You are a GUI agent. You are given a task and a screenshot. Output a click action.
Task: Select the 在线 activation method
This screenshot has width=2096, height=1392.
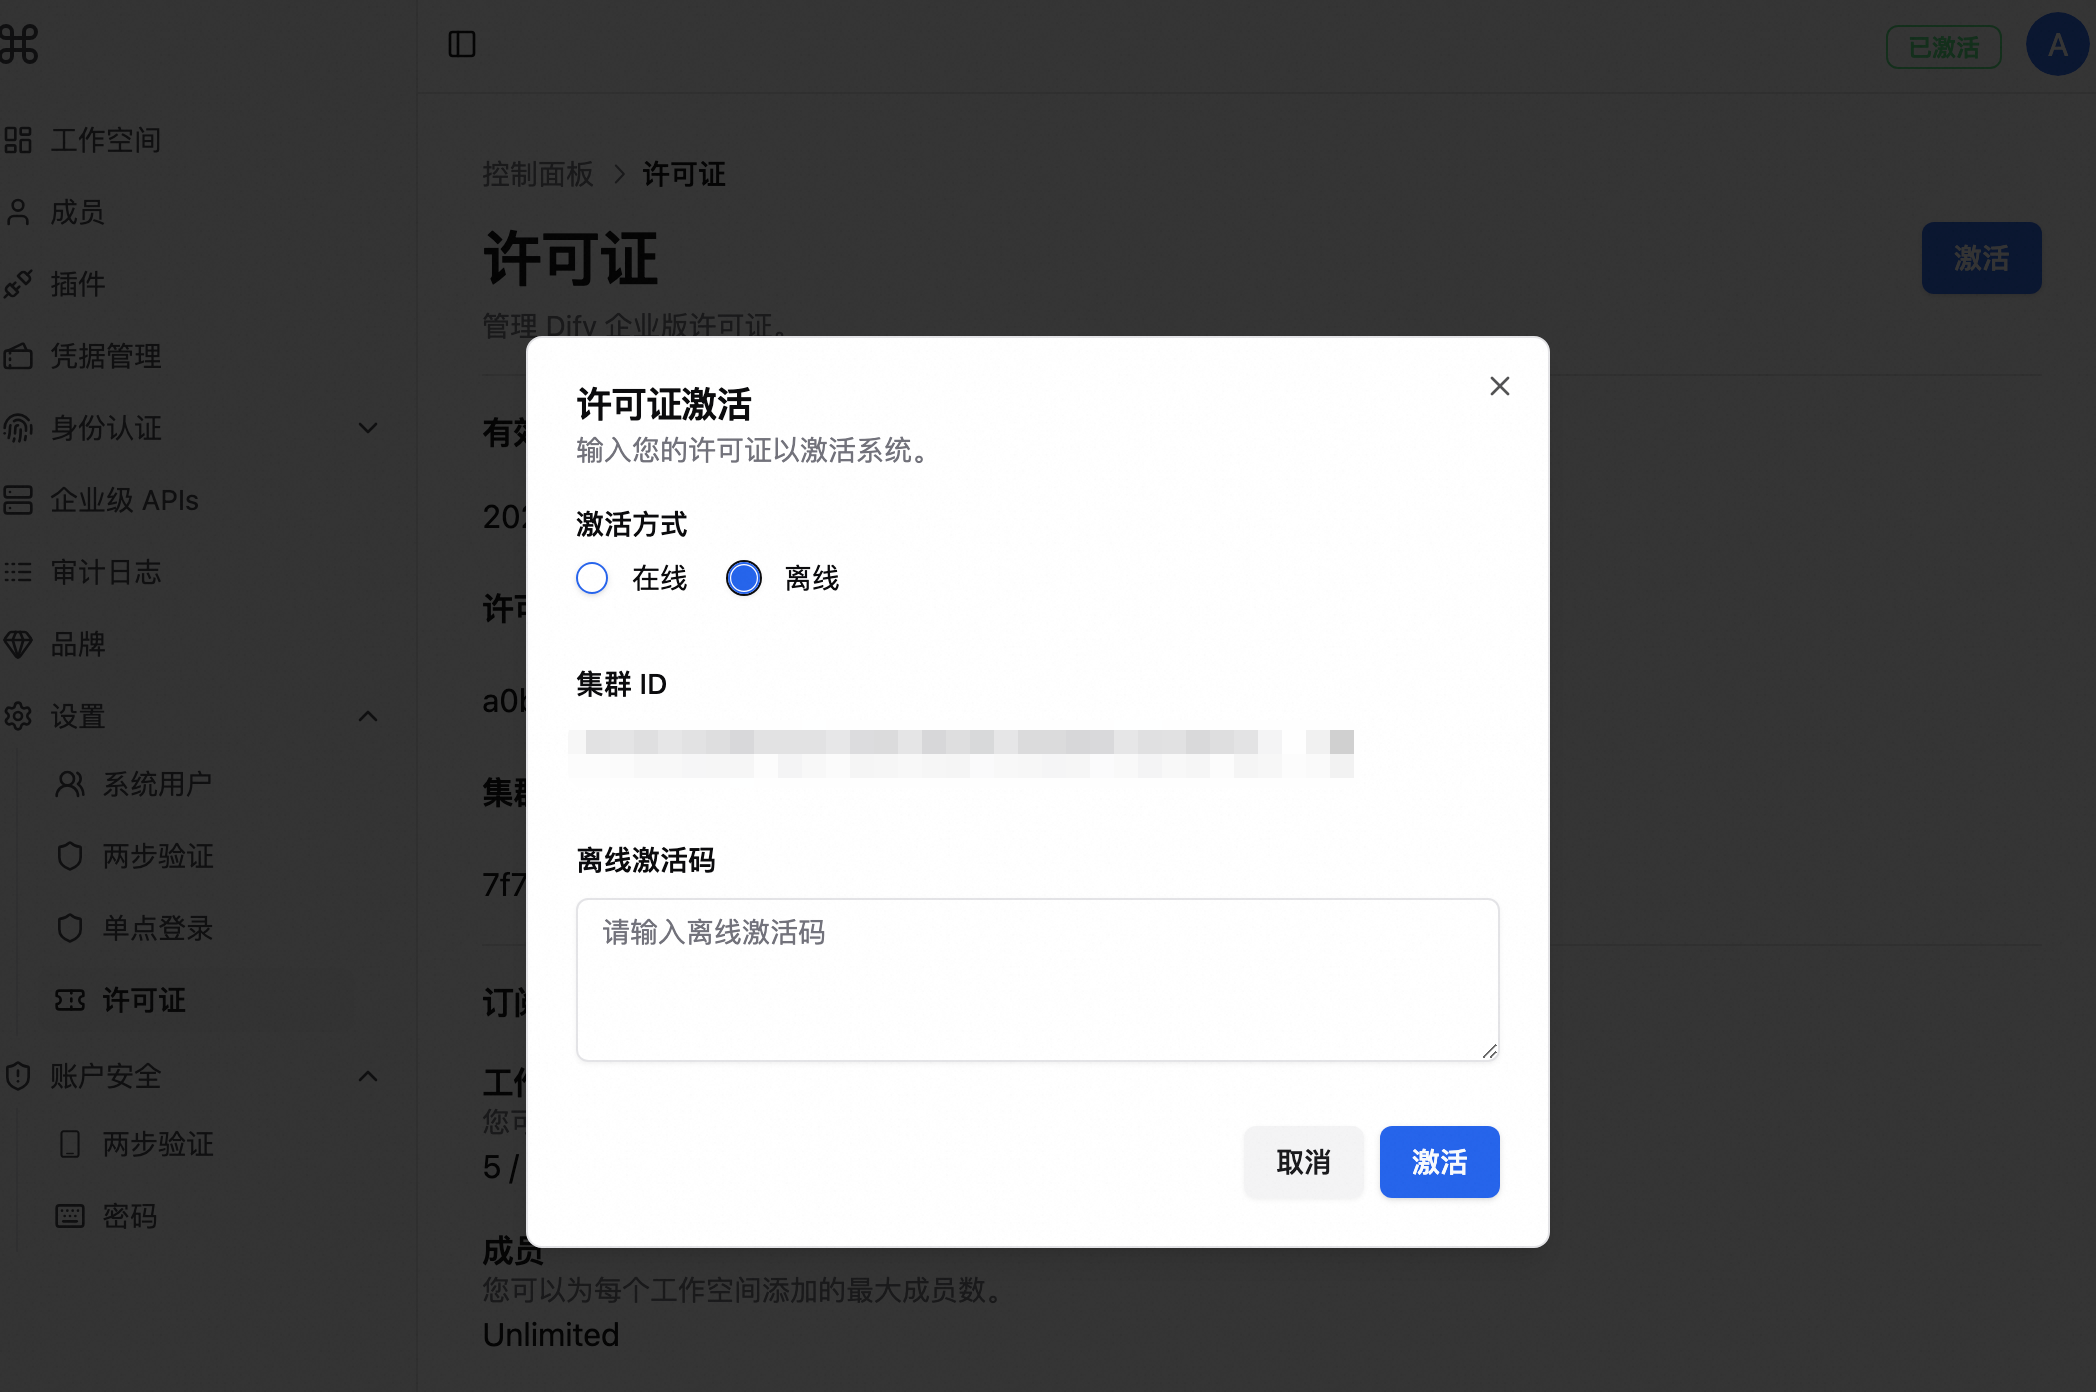tap(592, 578)
